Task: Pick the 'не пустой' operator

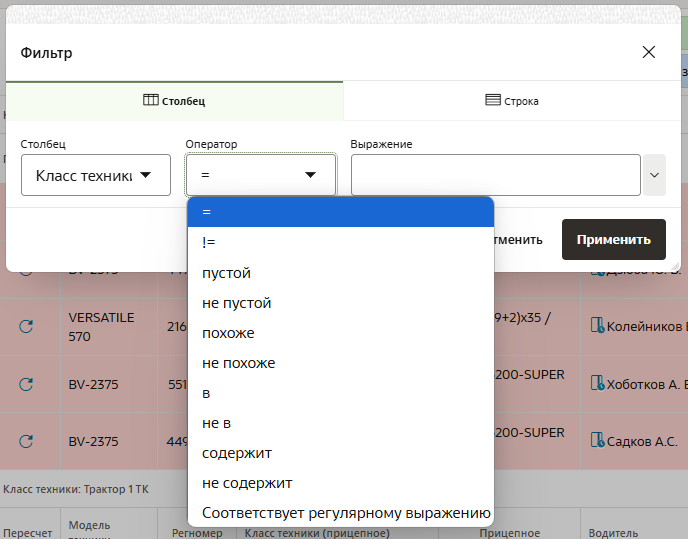Action: click(340, 303)
